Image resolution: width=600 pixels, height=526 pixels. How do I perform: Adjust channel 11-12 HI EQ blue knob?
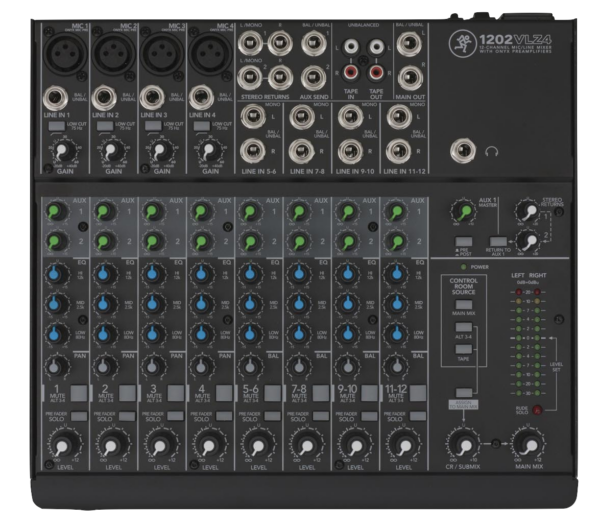tap(396, 274)
